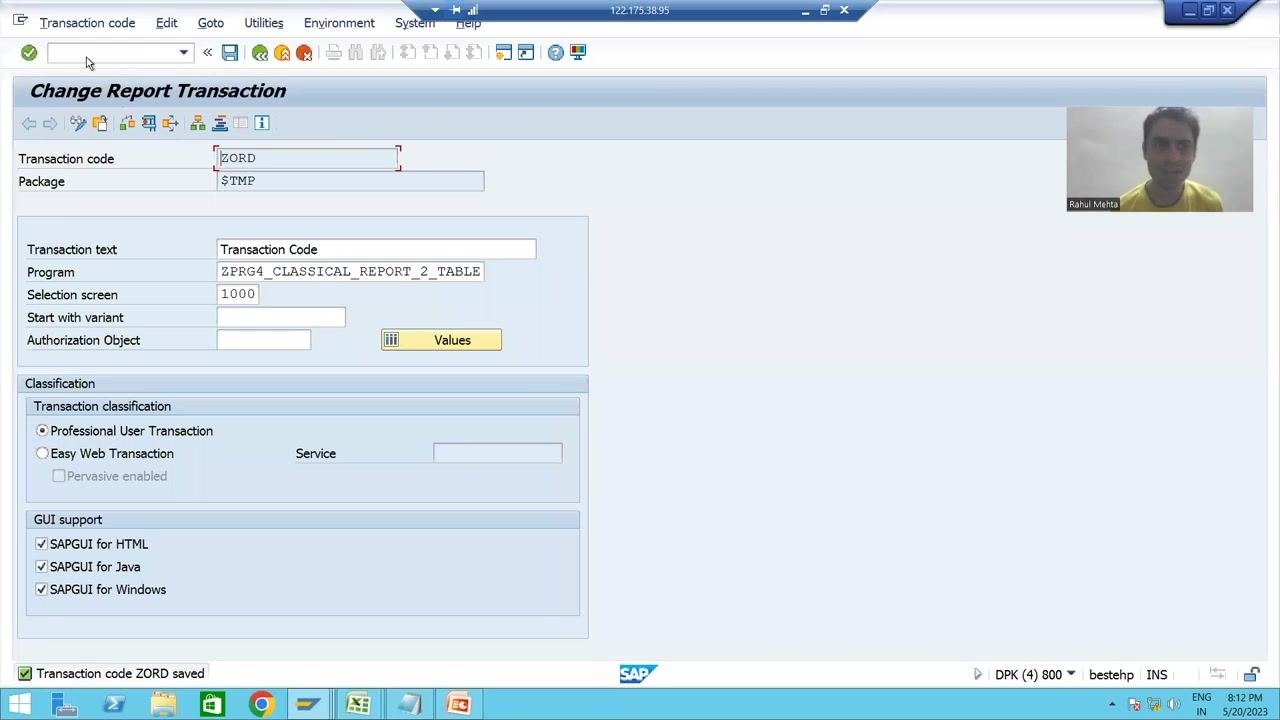Expand the status bar triangle arrow

tap(978, 674)
